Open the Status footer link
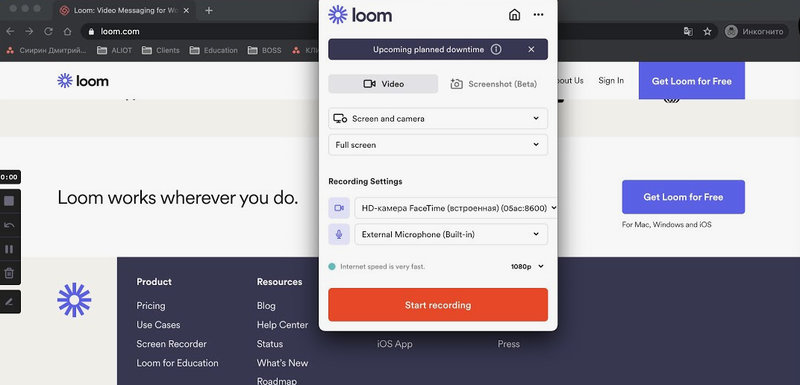800x385 pixels. click(x=270, y=344)
